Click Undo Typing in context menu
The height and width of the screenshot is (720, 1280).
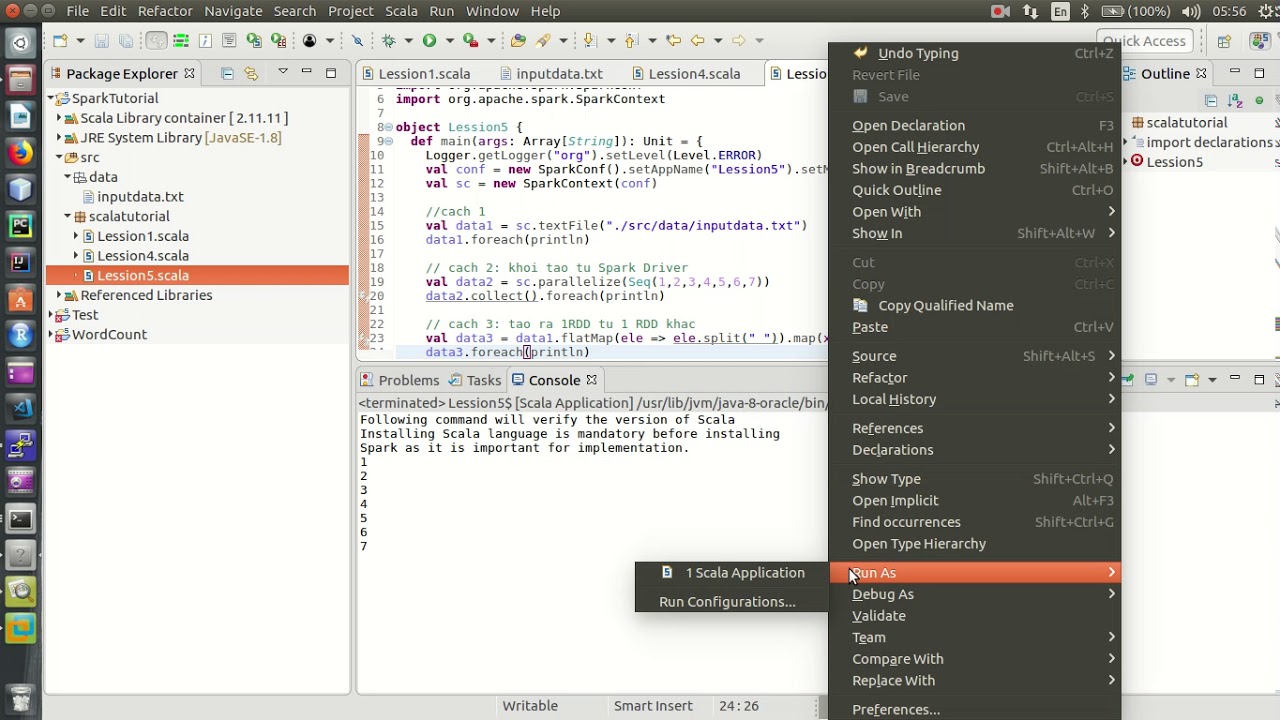point(918,53)
